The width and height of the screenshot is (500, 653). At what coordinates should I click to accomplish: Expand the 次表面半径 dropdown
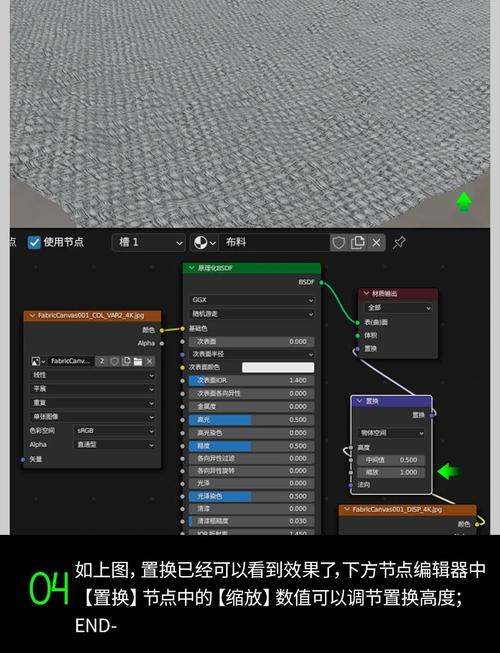[252, 354]
